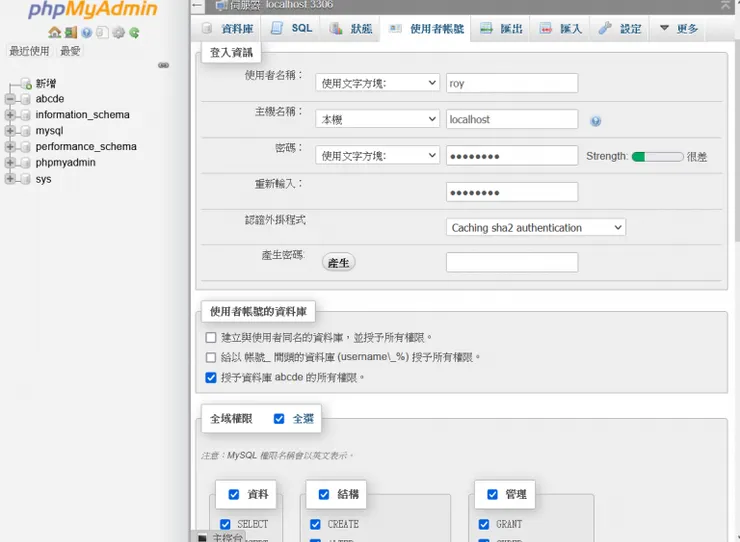Click the 重新輸入 re-type password field
This screenshot has width=740, height=542.
pyautogui.click(x=512, y=192)
